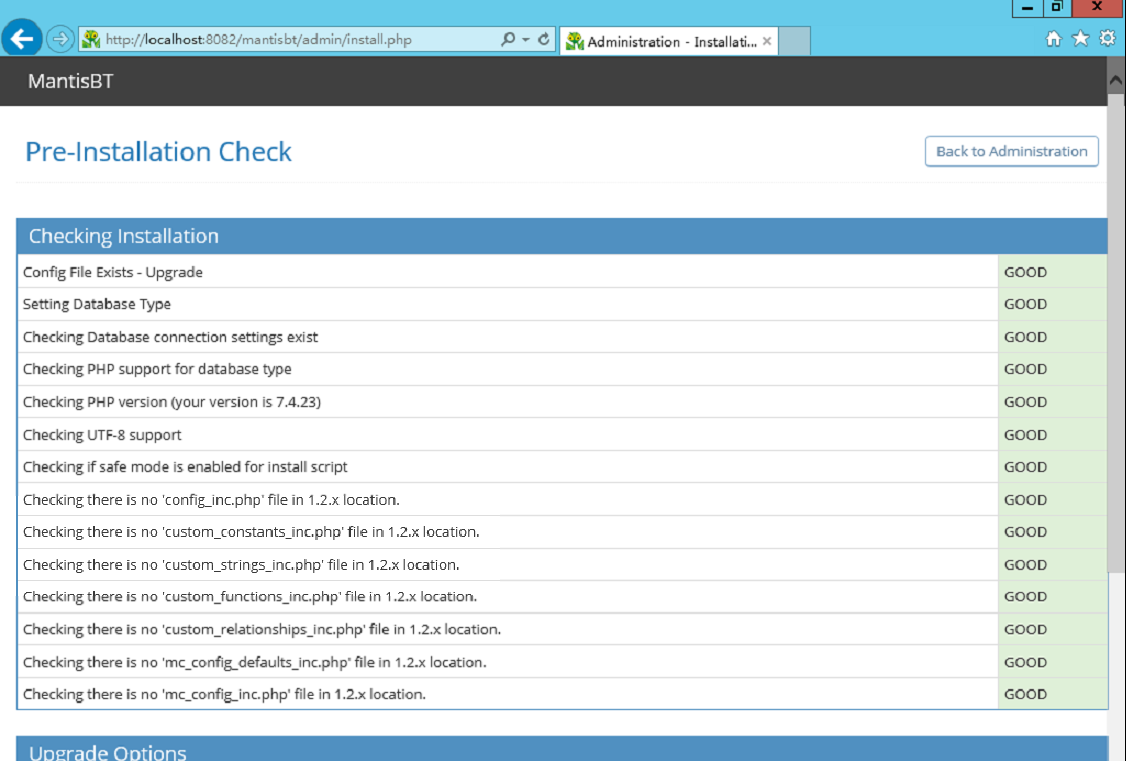Image resolution: width=1126 pixels, height=761 pixels.
Task: Go back with the browser back arrow
Action: click(x=22, y=38)
